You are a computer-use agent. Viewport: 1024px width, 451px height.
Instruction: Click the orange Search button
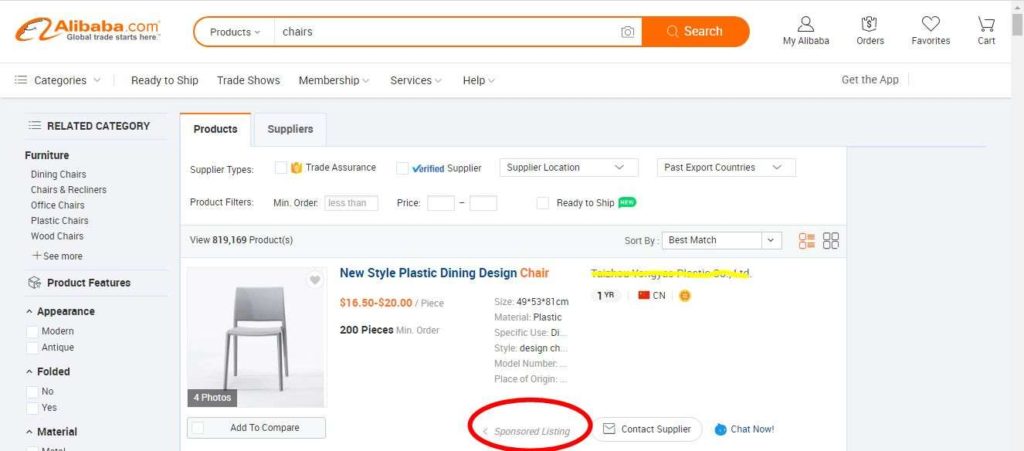695,31
